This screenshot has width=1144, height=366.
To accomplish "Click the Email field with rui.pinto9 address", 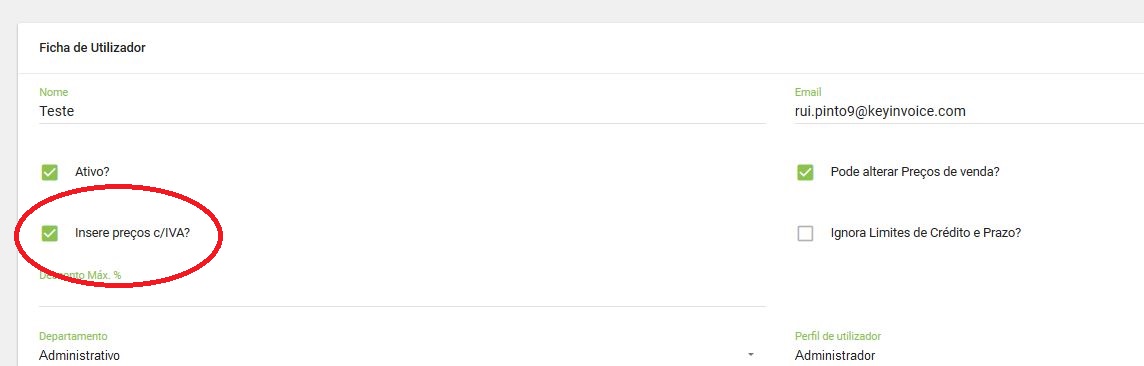I will tap(969, 112).
